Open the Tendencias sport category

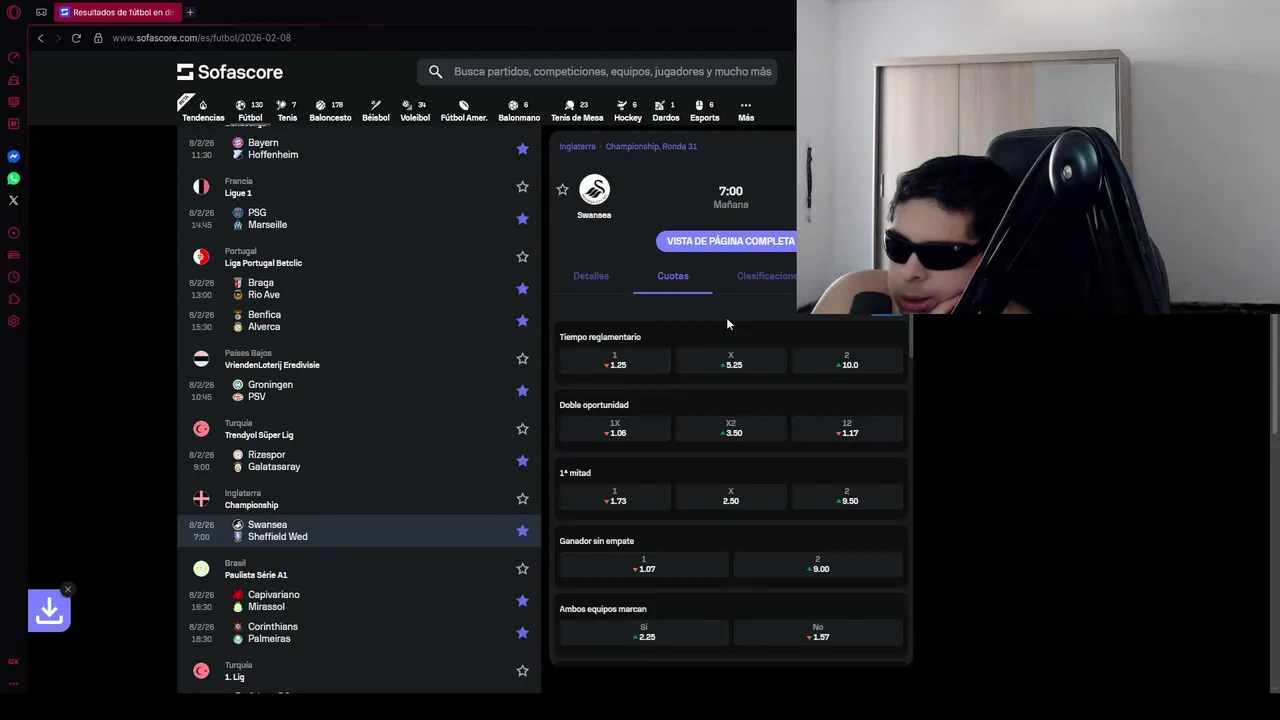click(203, 110)
